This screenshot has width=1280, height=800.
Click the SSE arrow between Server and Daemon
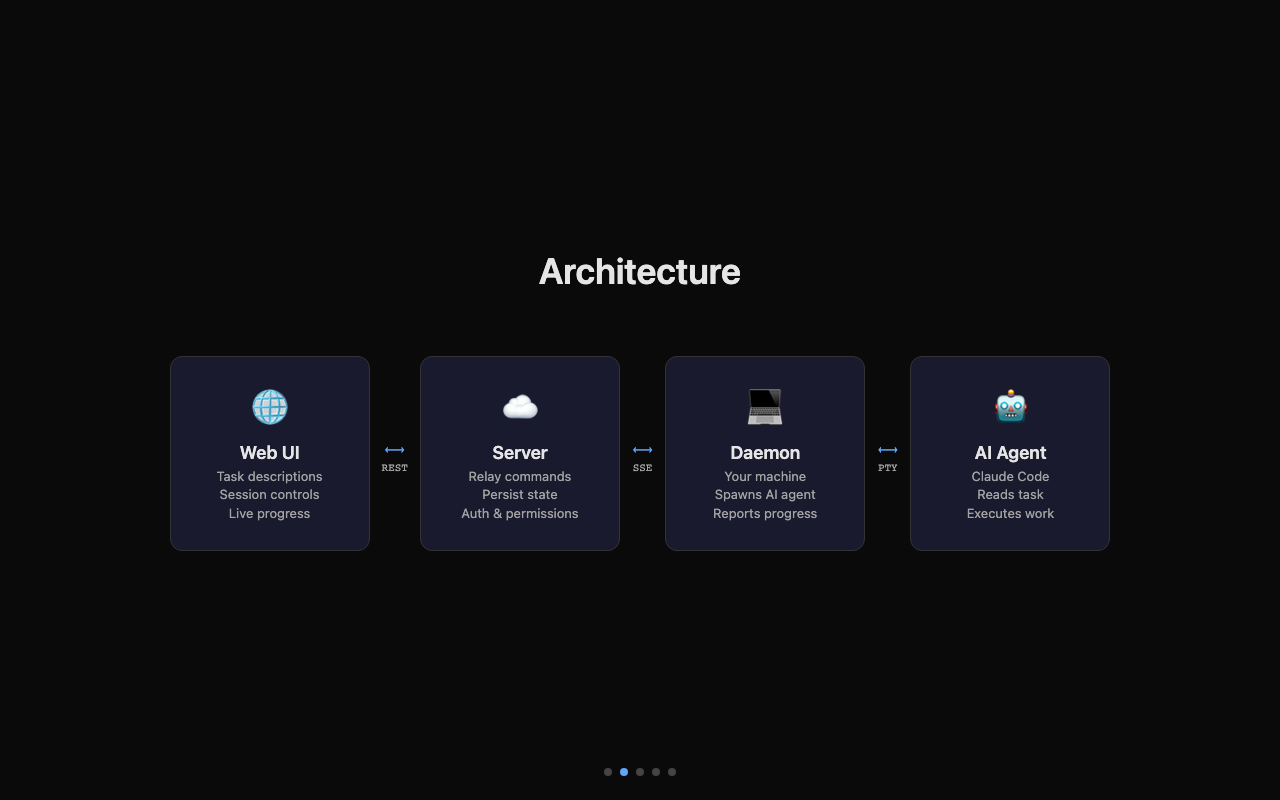[642, 450]
